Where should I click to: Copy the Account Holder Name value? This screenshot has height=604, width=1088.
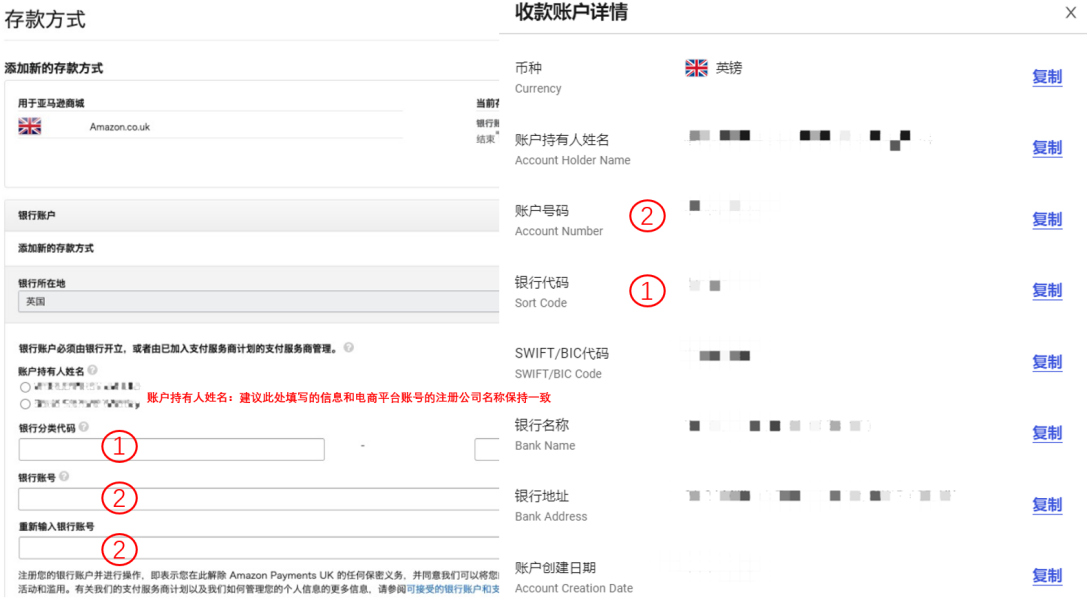tap(1047, 148)
